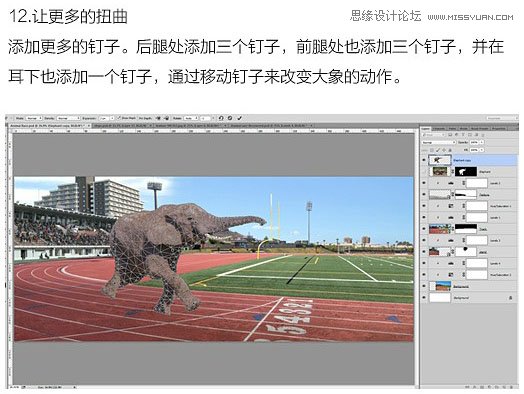
Task: Click the mask link icon on Elephant layer
Action: pos(453,172)
